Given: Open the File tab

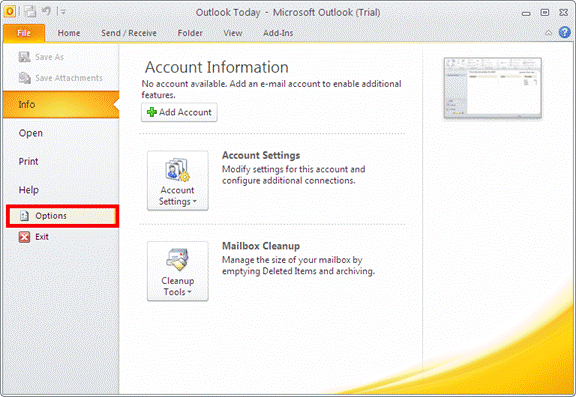Looking at the screenshot, I should point(24,33).
